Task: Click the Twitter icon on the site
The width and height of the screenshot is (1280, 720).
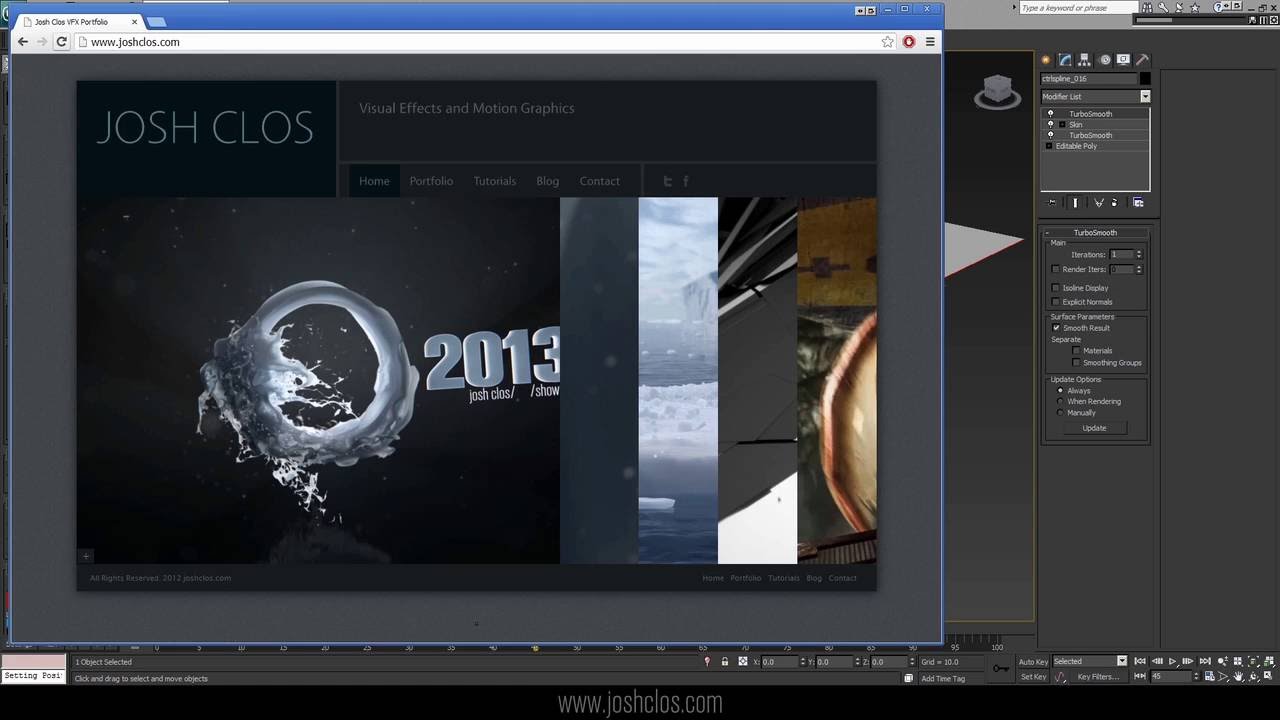Action: pos(668,181)
